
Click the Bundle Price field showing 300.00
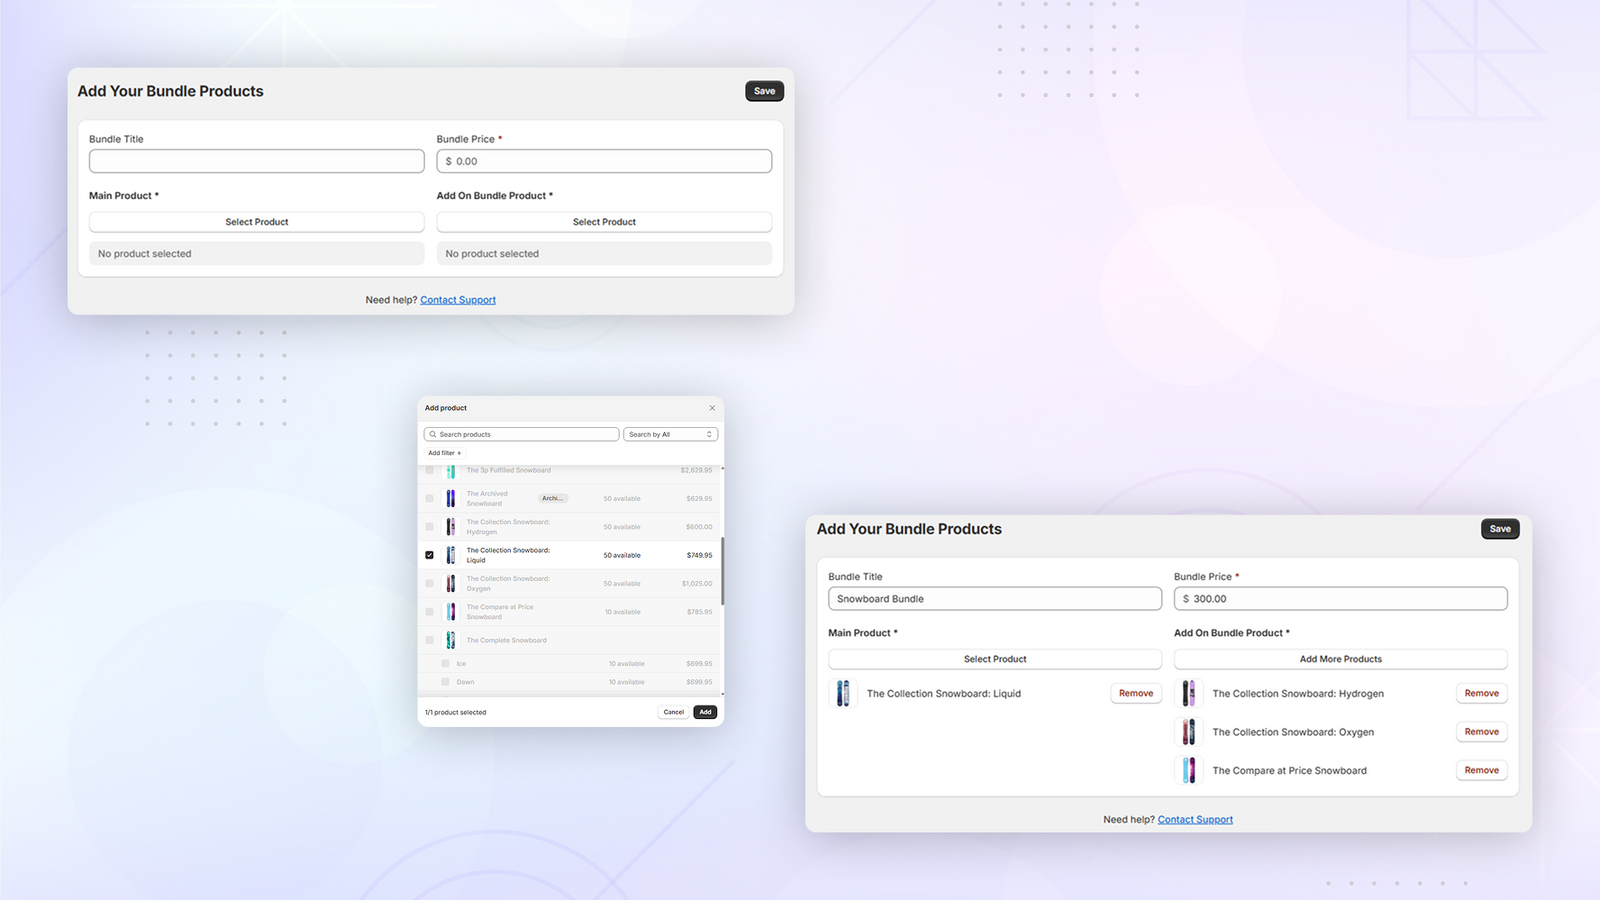tap(1341, 599)
